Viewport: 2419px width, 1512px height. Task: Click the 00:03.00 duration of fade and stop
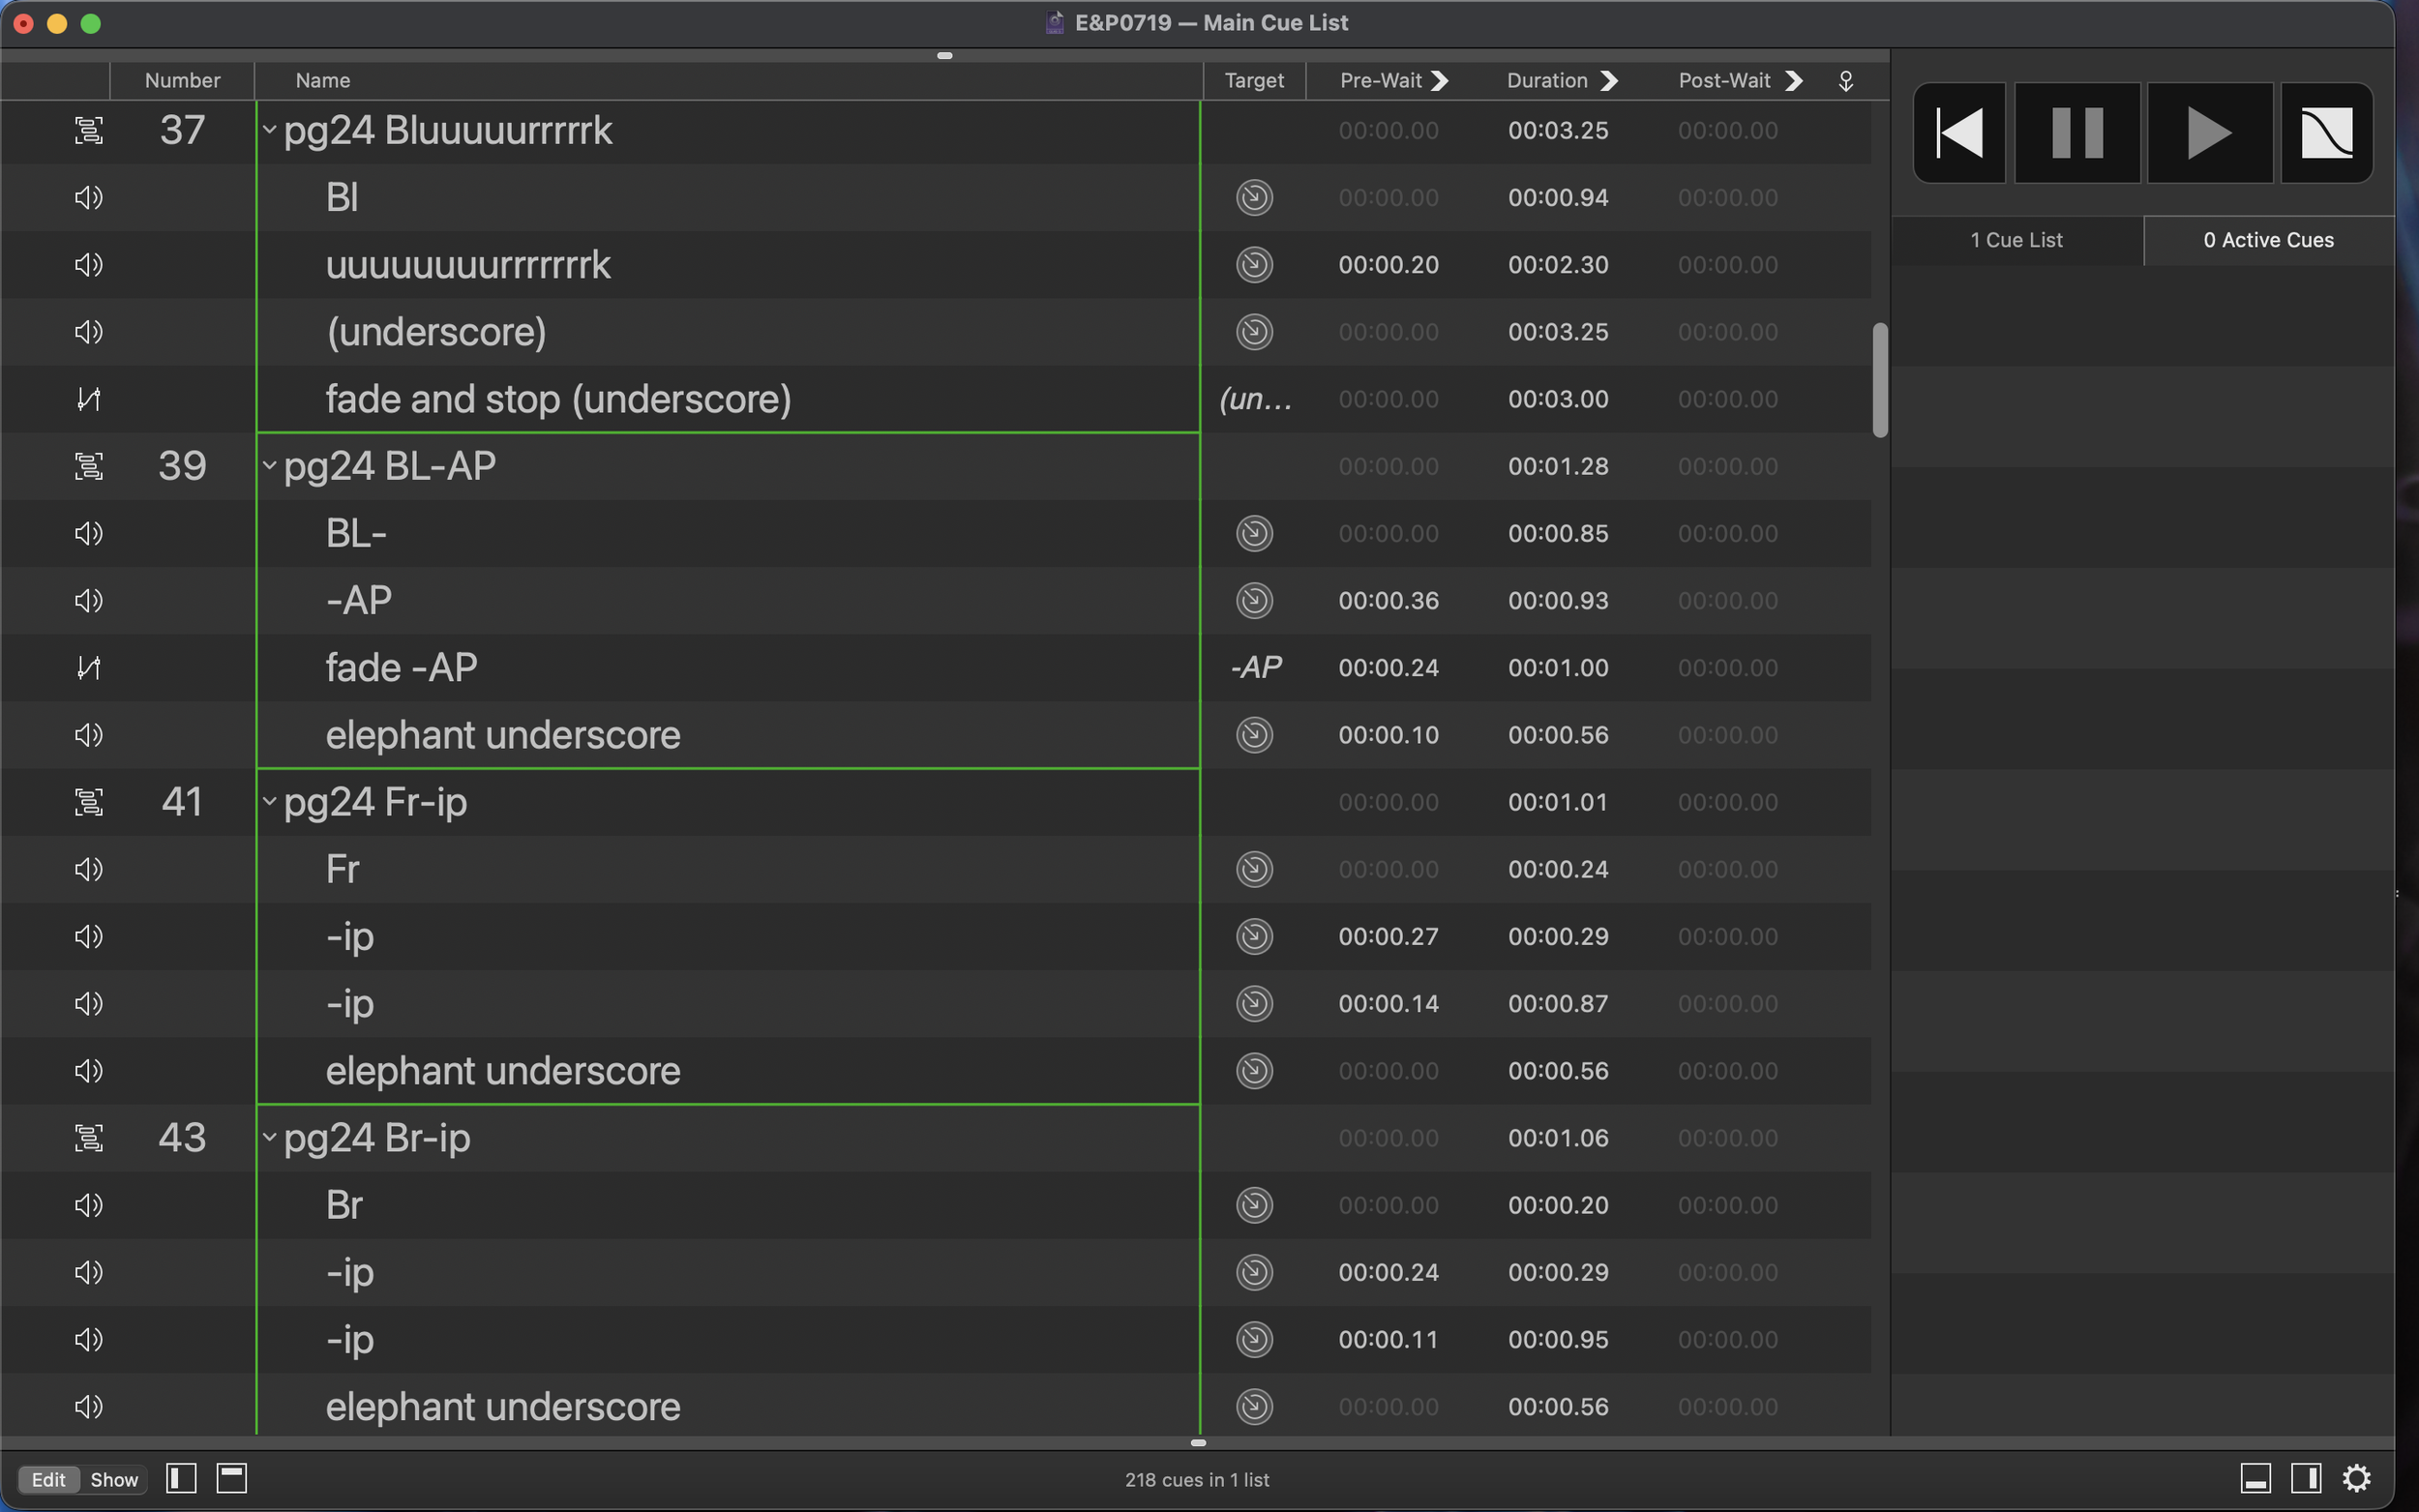click(x=1558, y=399)
